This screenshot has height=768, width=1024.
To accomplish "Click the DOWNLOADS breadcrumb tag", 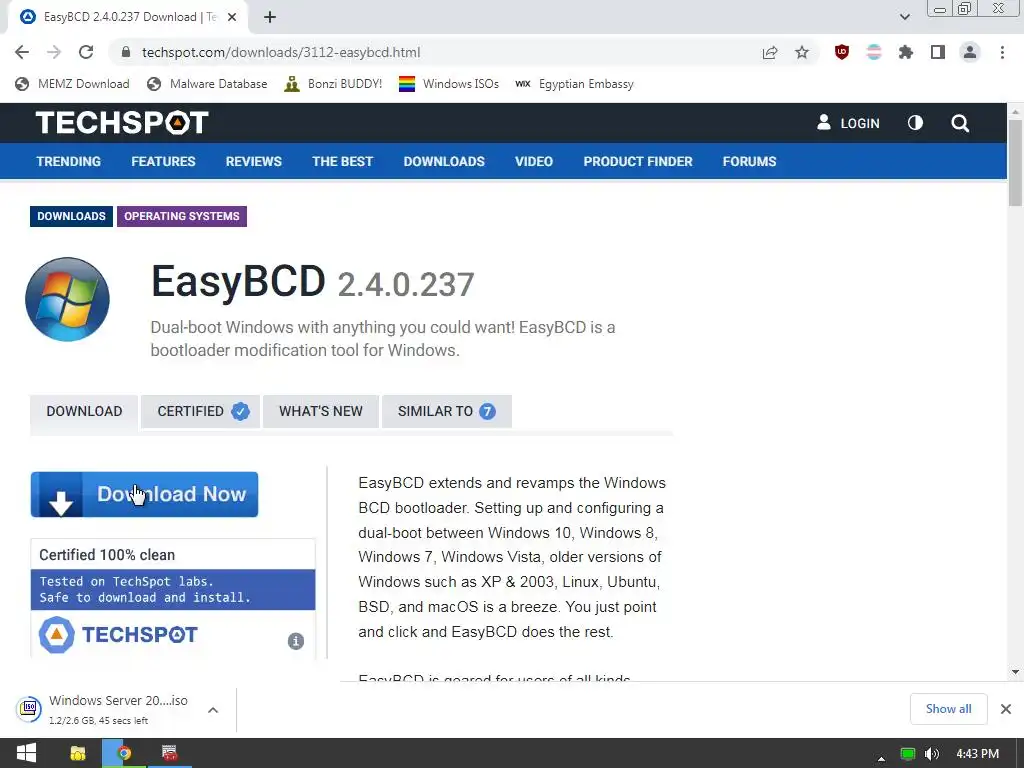I will pyautogui.click(x=71, y=216).
